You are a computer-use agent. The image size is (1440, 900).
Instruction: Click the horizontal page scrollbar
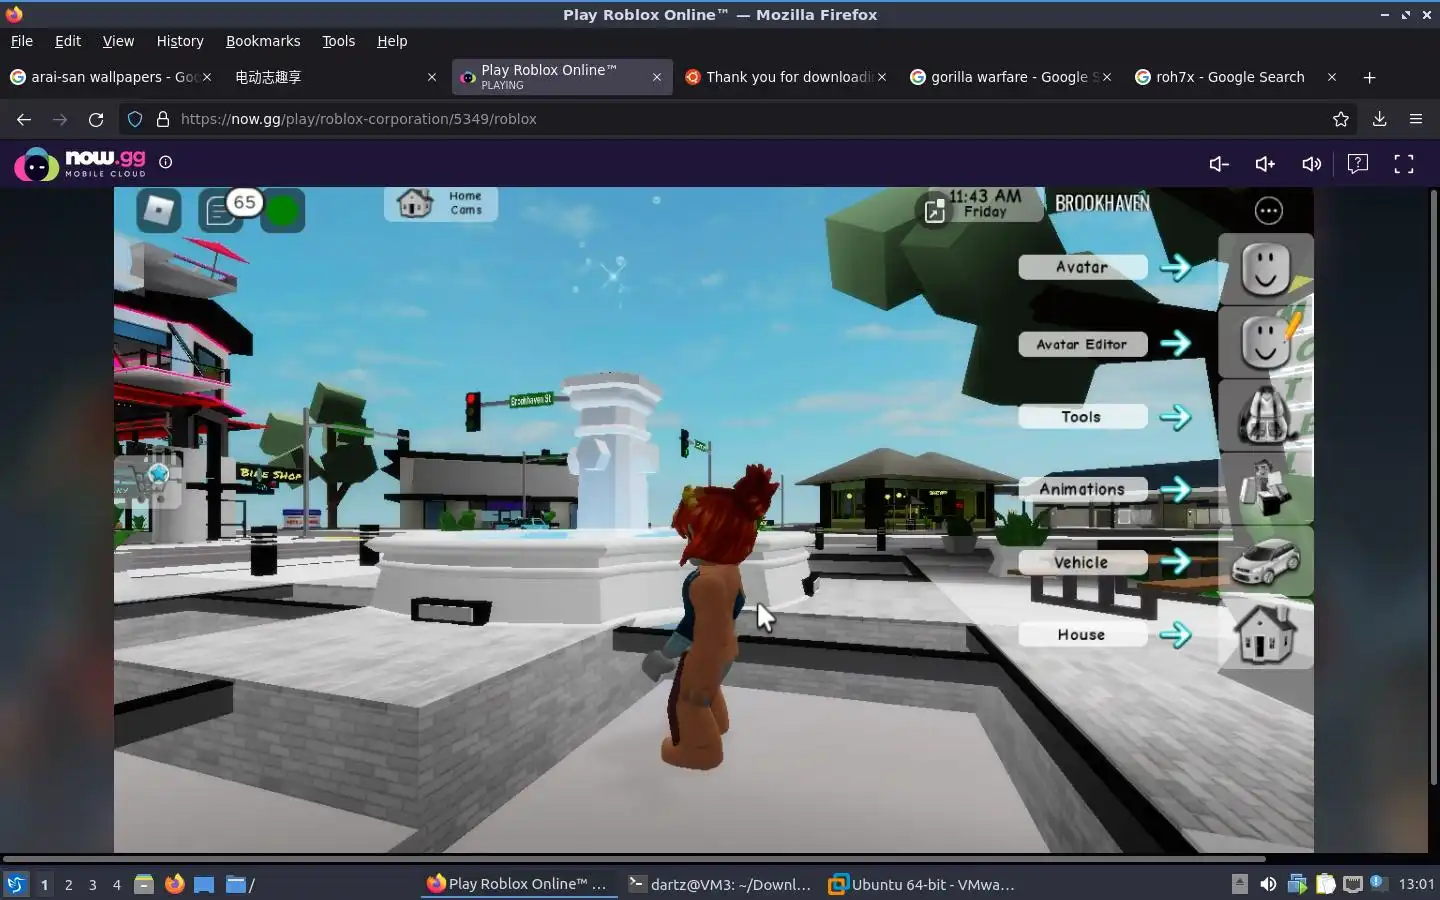click(634, 858)
